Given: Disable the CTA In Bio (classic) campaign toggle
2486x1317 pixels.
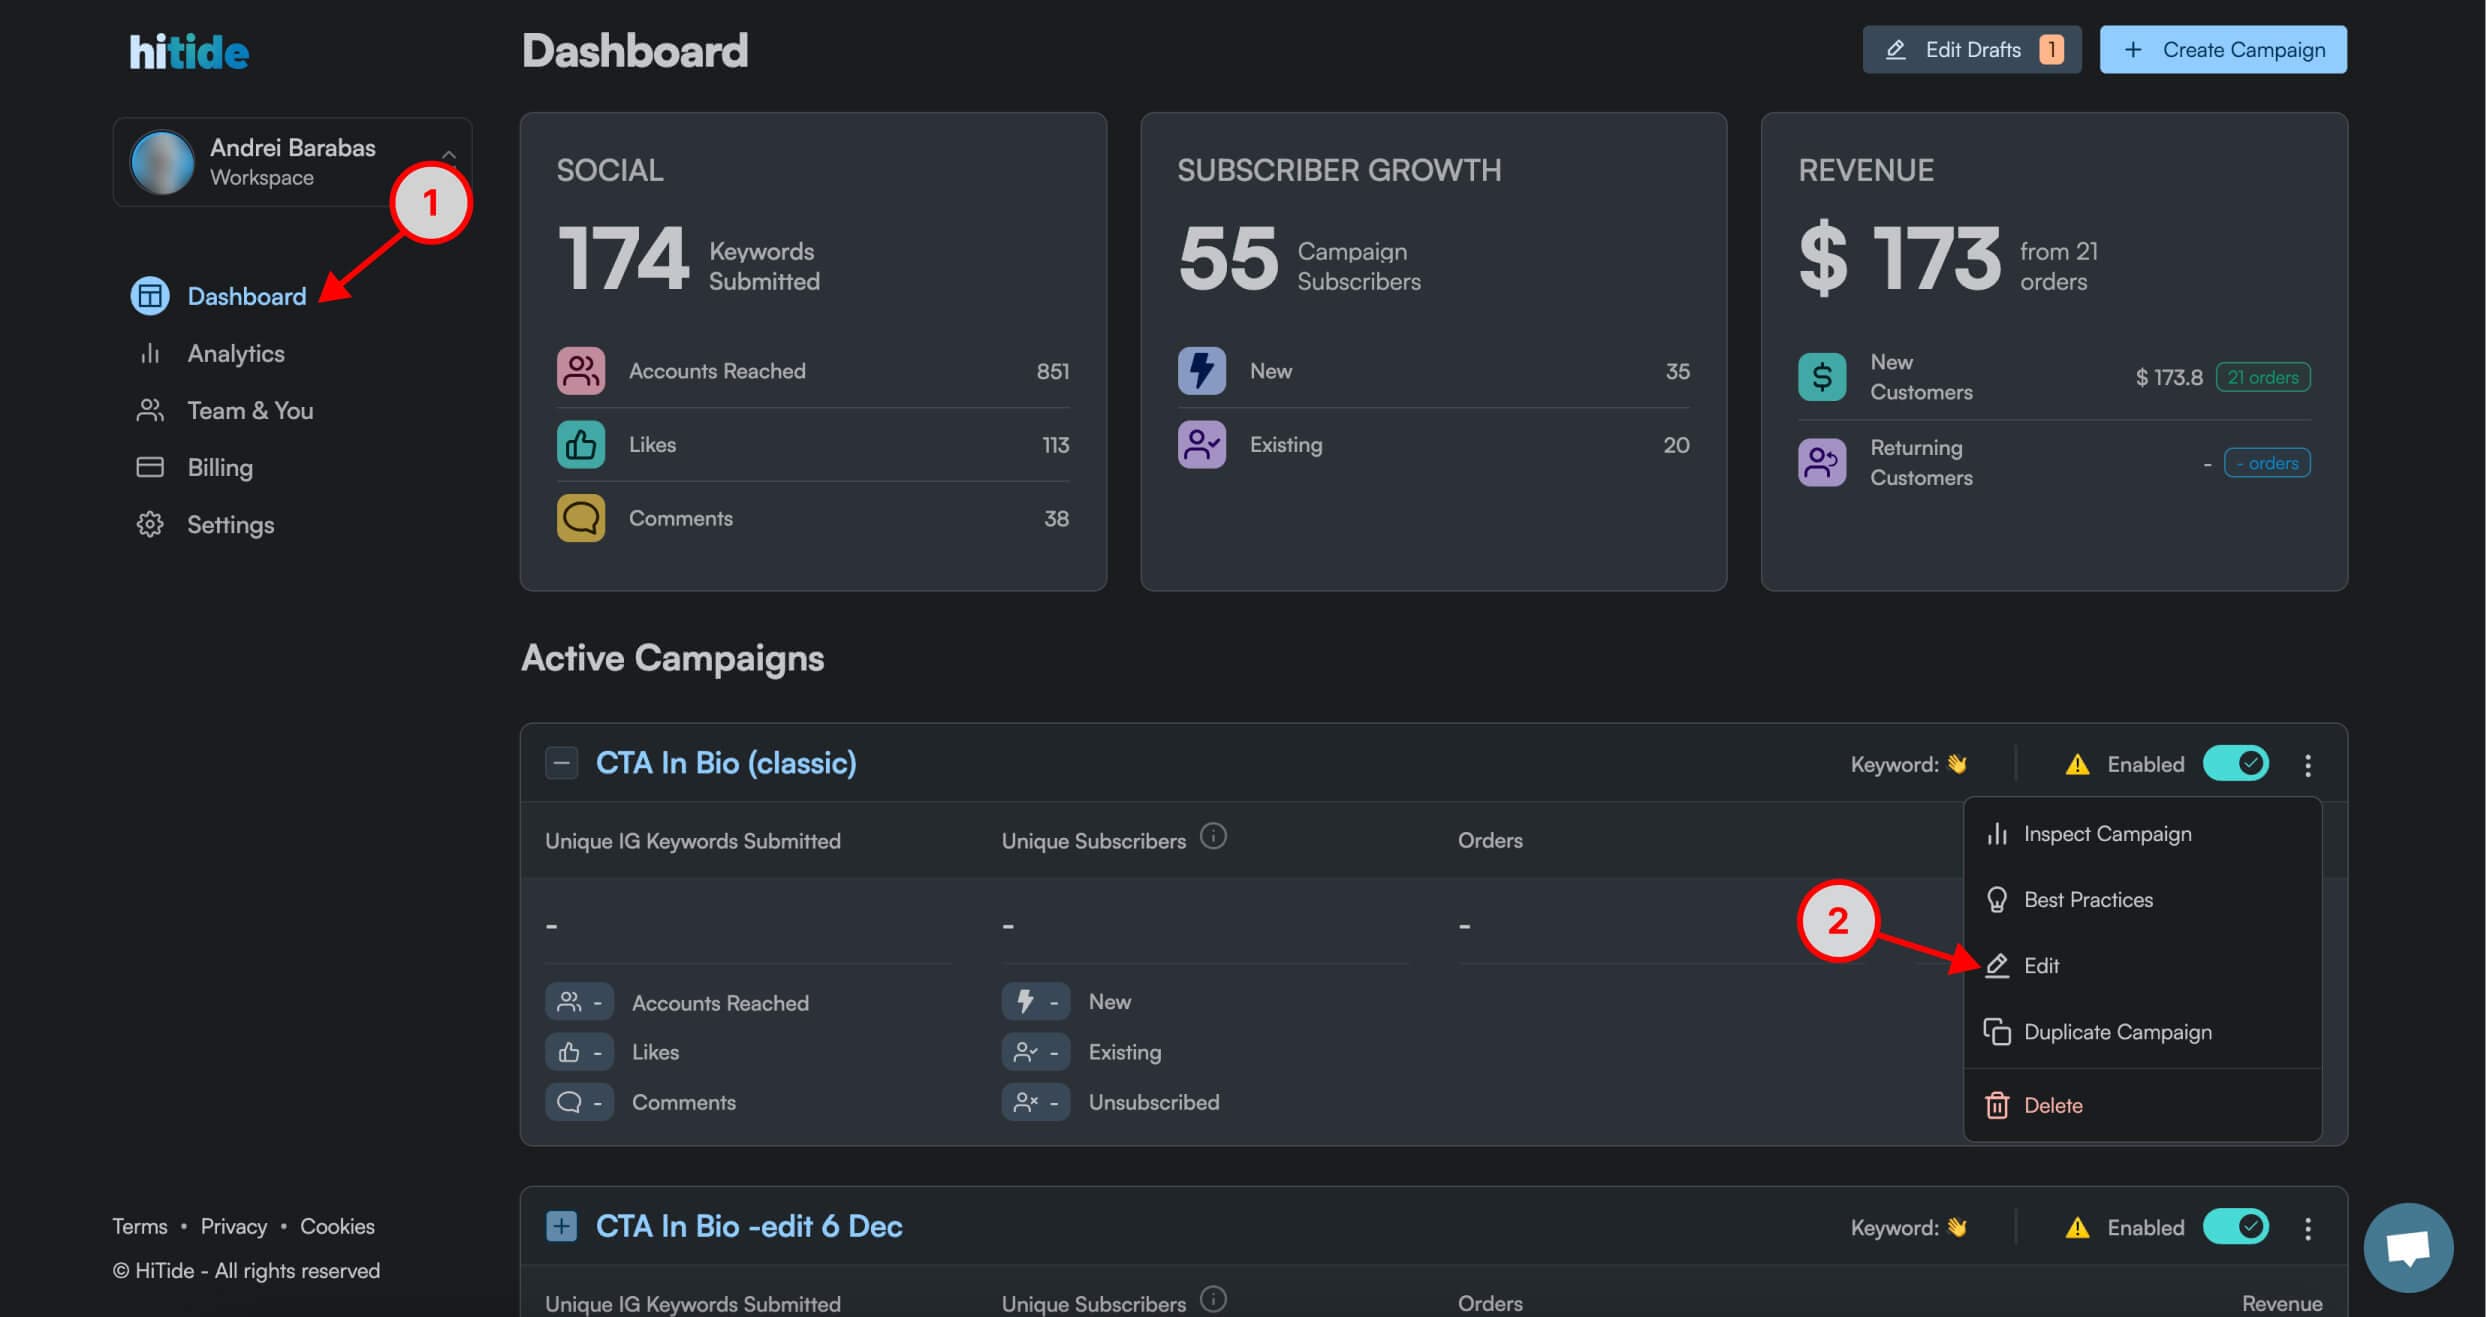Looking at the screenshot, I should [x=2236, y=764].
